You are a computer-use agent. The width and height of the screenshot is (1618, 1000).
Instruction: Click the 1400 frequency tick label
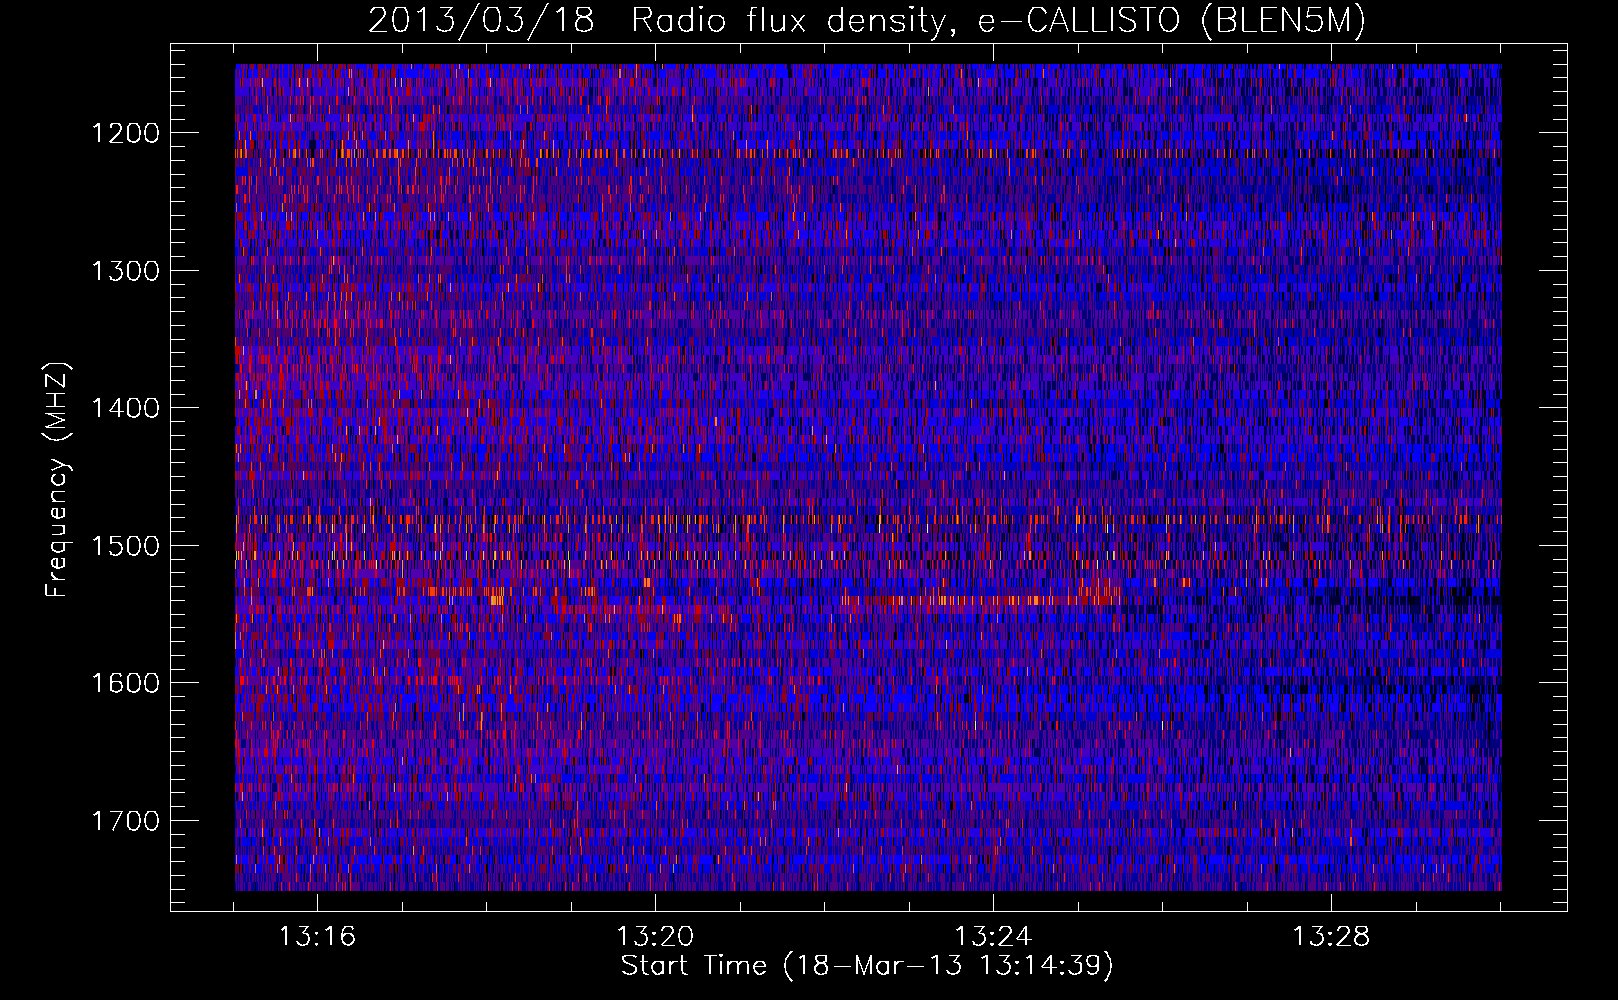(x=125, y=408)
